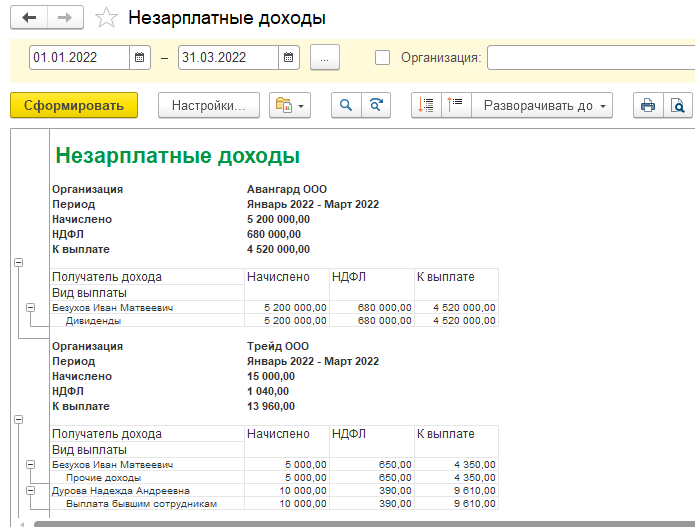Click the forward navigation arrow
The image size is (695, 527).
coord(65,18)
